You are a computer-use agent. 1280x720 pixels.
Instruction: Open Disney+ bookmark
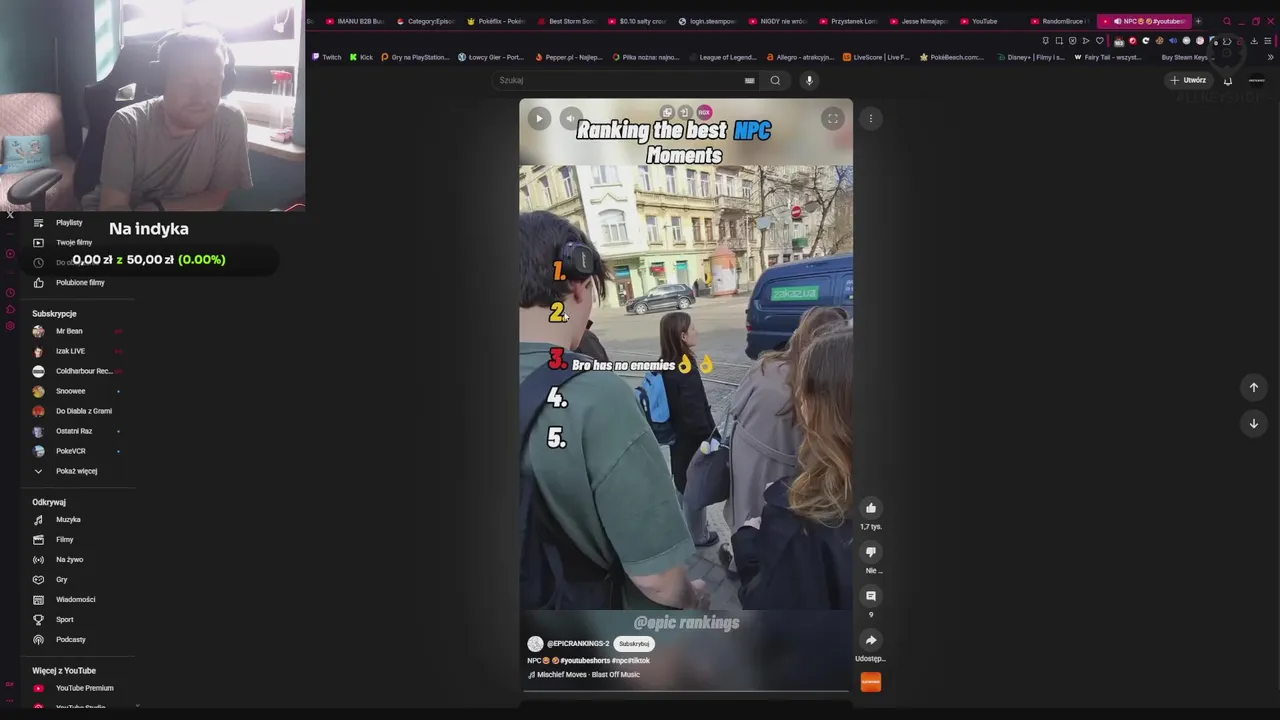tap(1032, 57)
